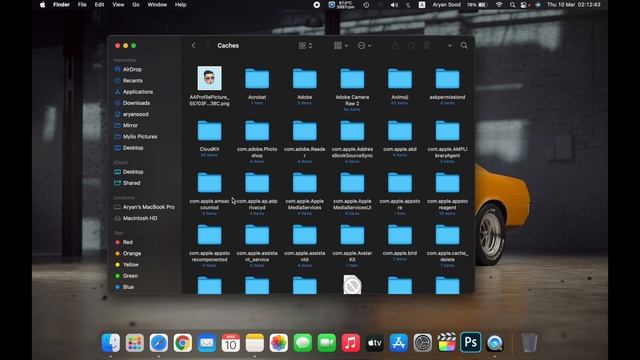Open the Group By dropdown in toolbar
Screen dimensions: 640x360
tap(341, 45)
